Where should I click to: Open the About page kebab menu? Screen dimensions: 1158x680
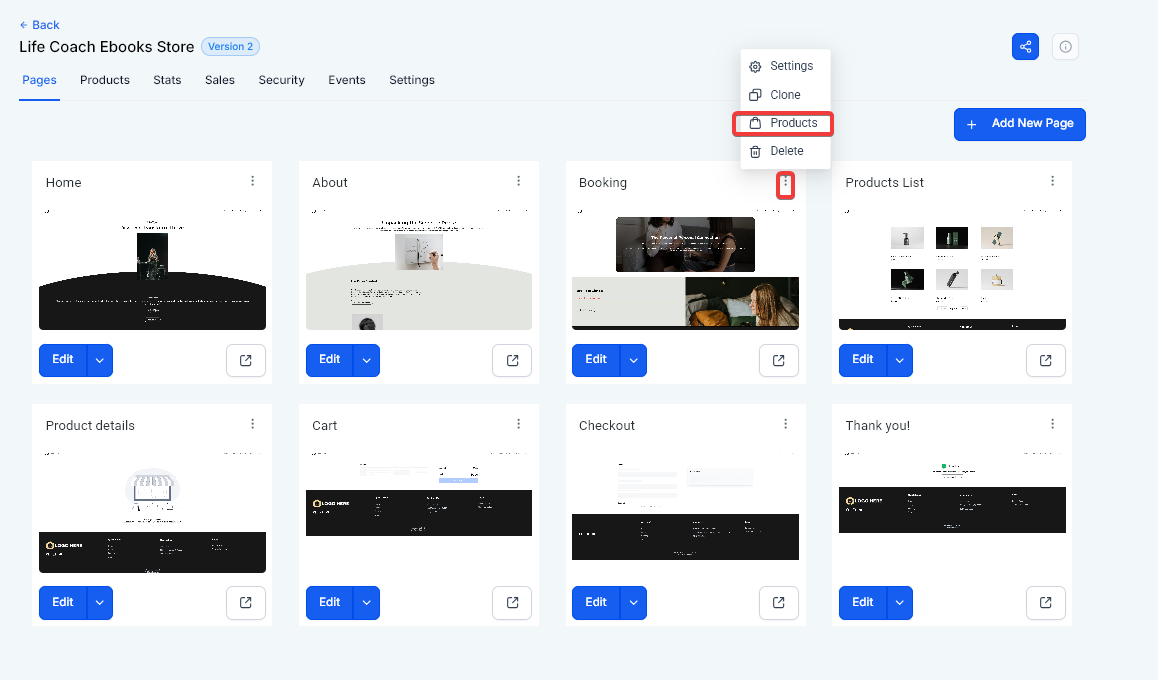(x=518, y=181)
